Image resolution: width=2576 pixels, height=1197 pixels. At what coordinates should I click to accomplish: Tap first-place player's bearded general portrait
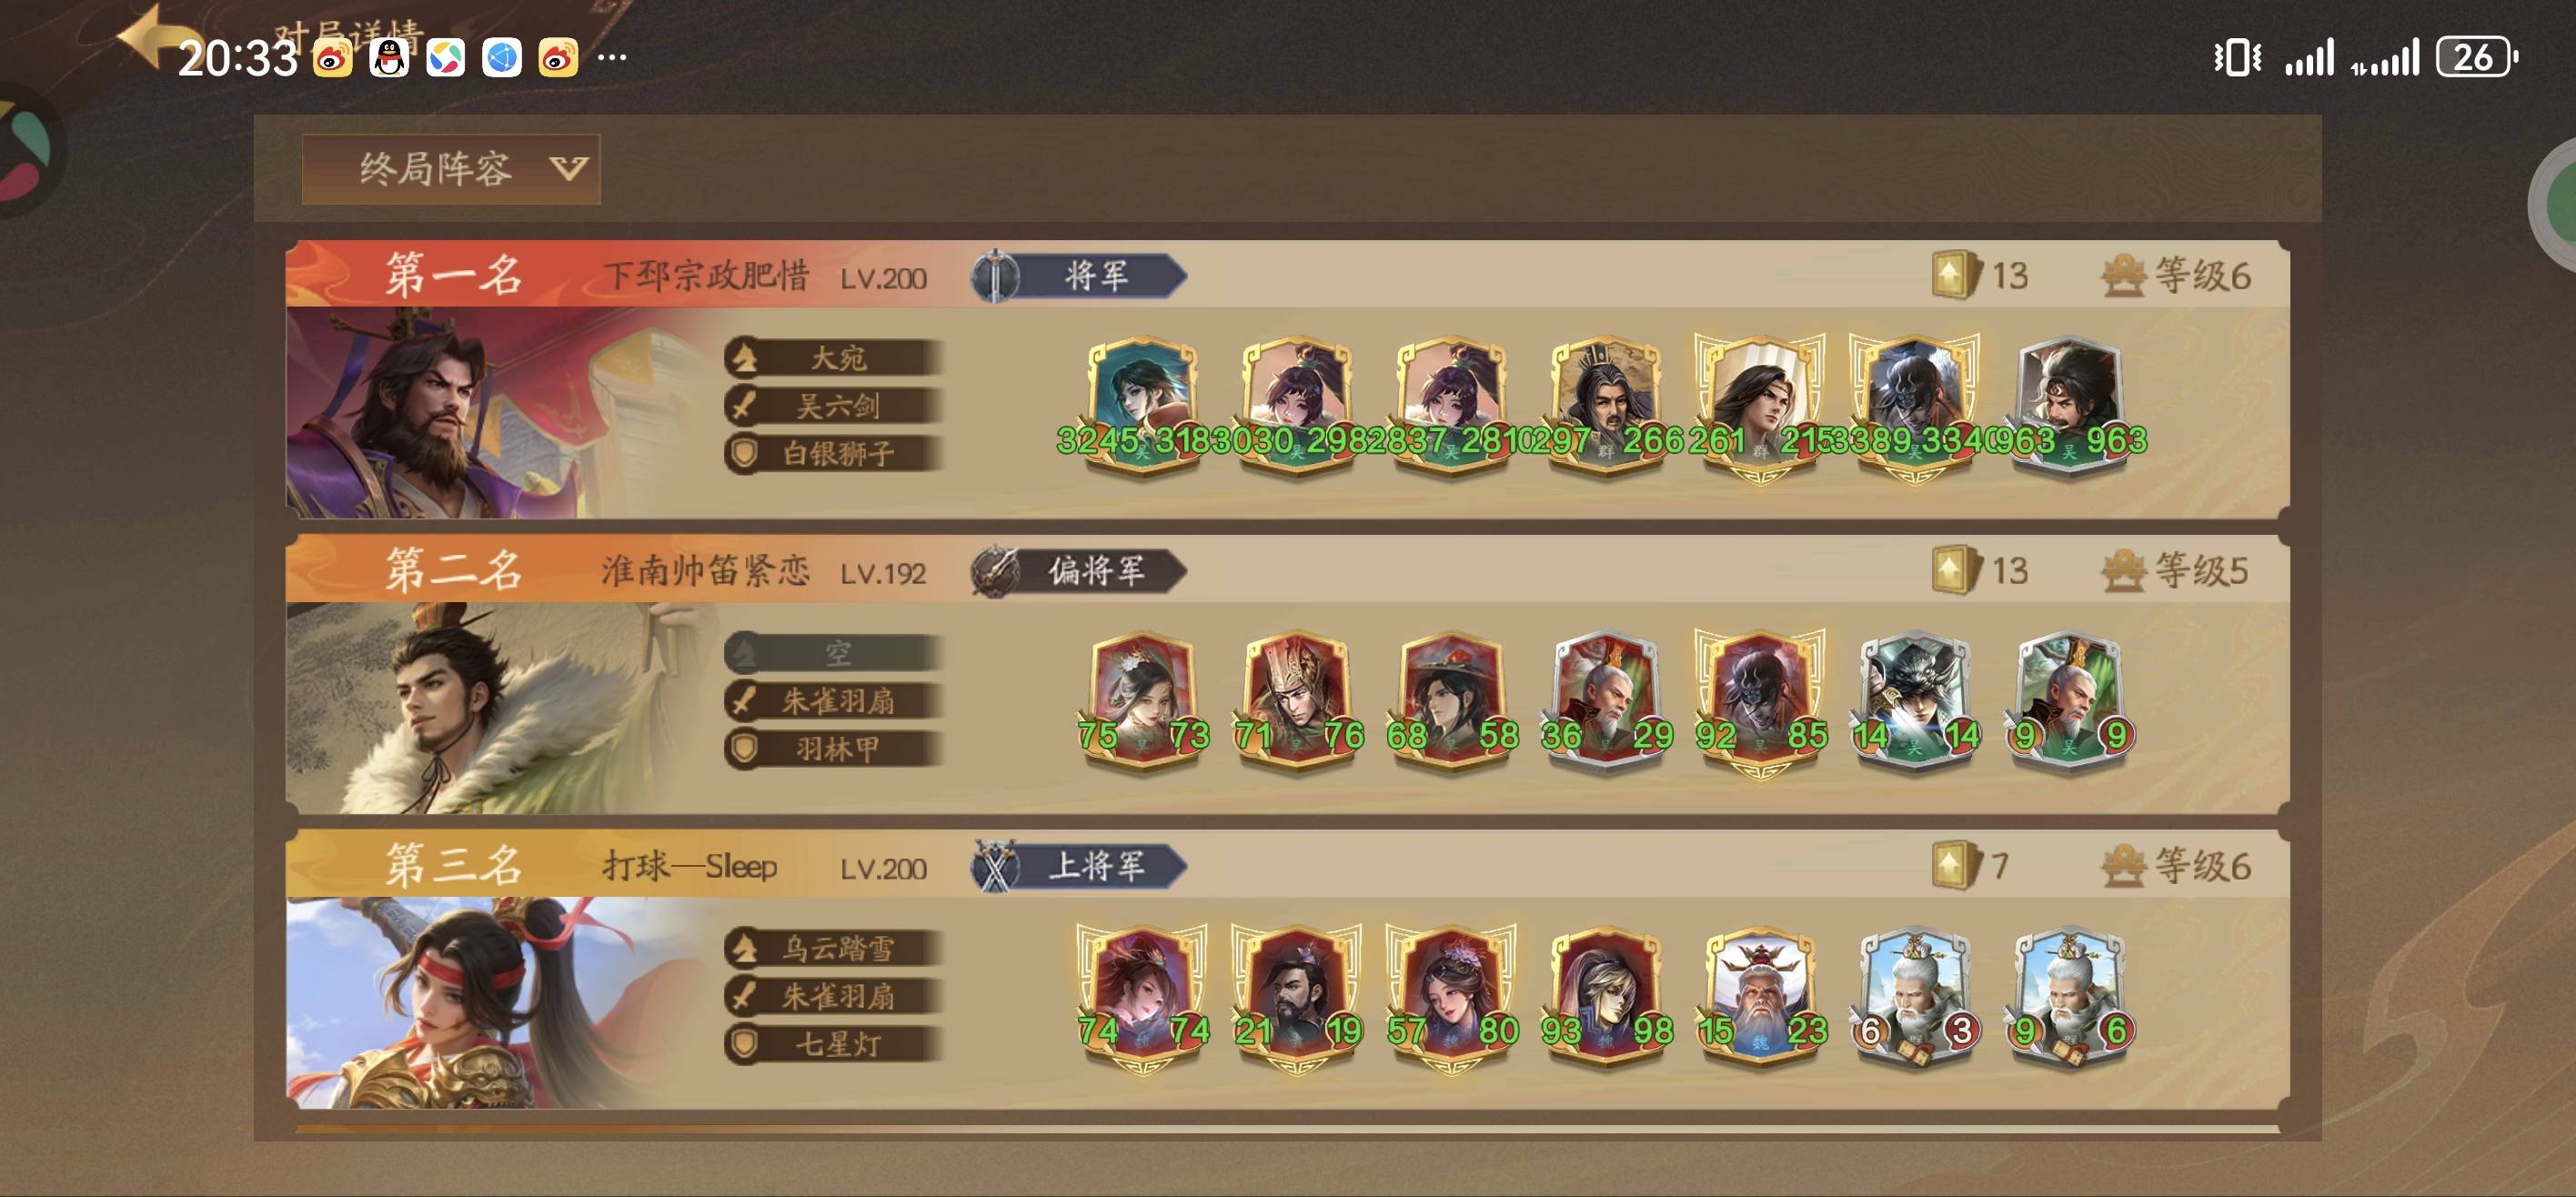coord(430,412)
